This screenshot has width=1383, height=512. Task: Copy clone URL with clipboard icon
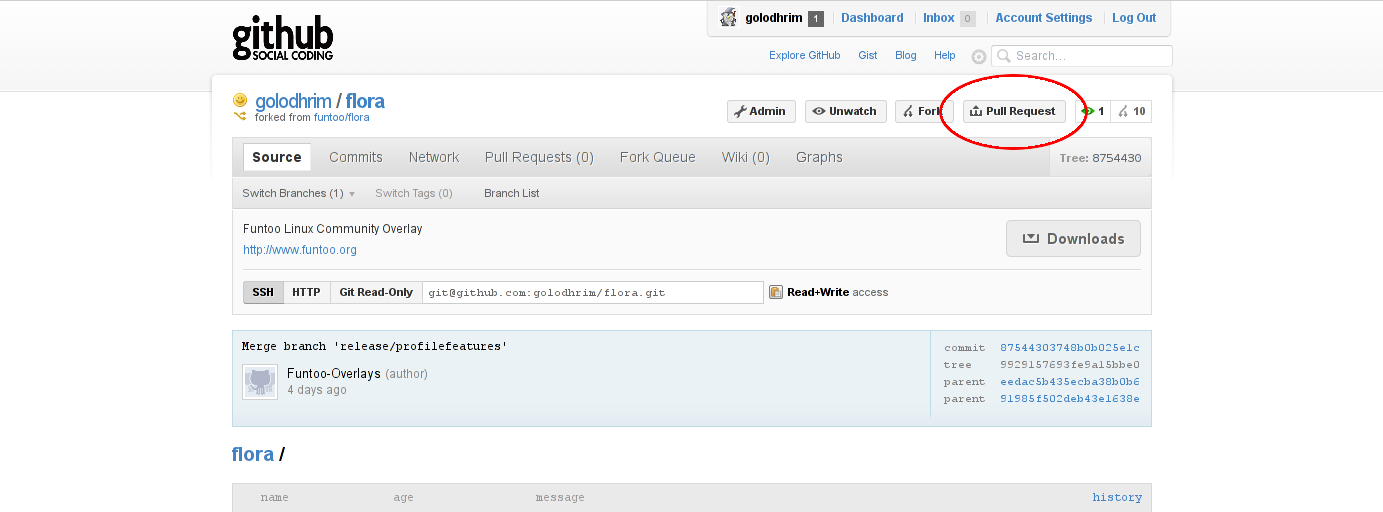(775, 292)
